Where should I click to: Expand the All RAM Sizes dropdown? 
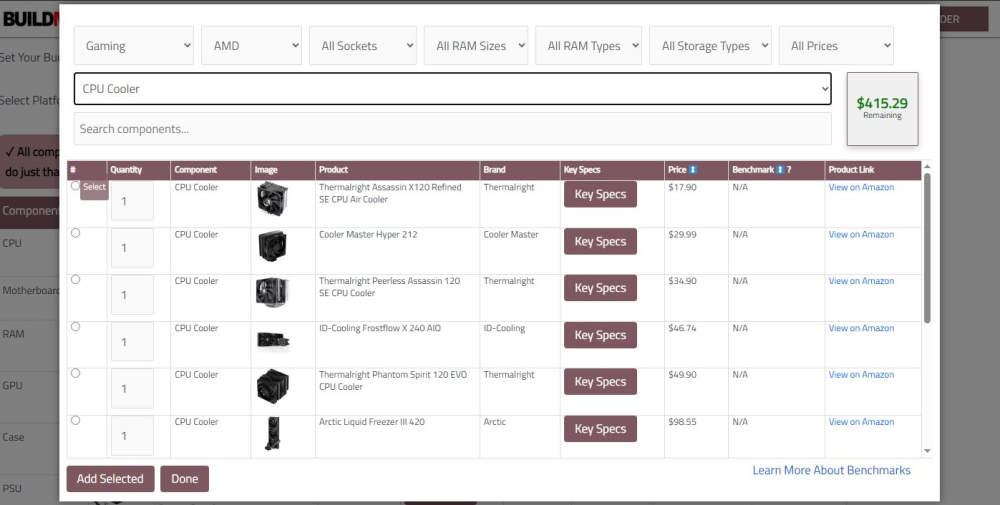coord(476,45)
